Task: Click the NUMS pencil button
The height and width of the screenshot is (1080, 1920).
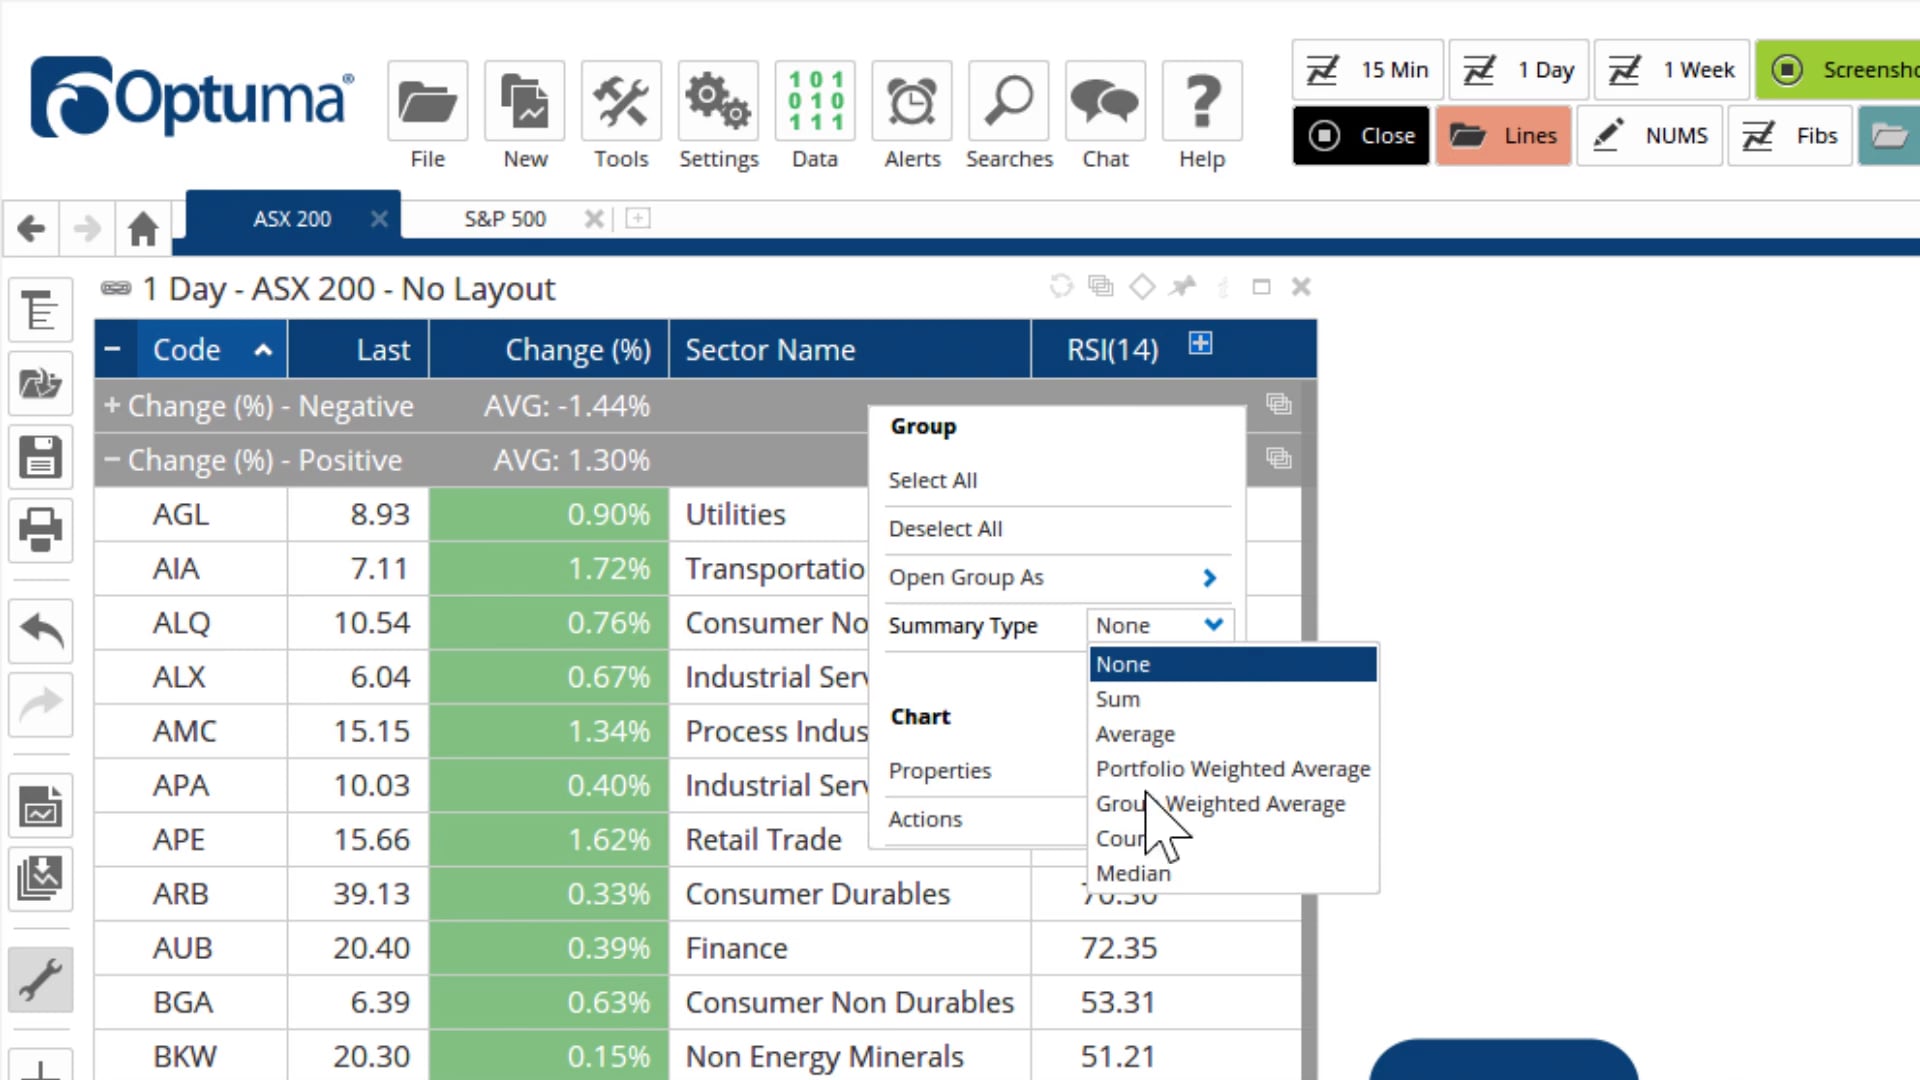Action: coord(1650,135)
